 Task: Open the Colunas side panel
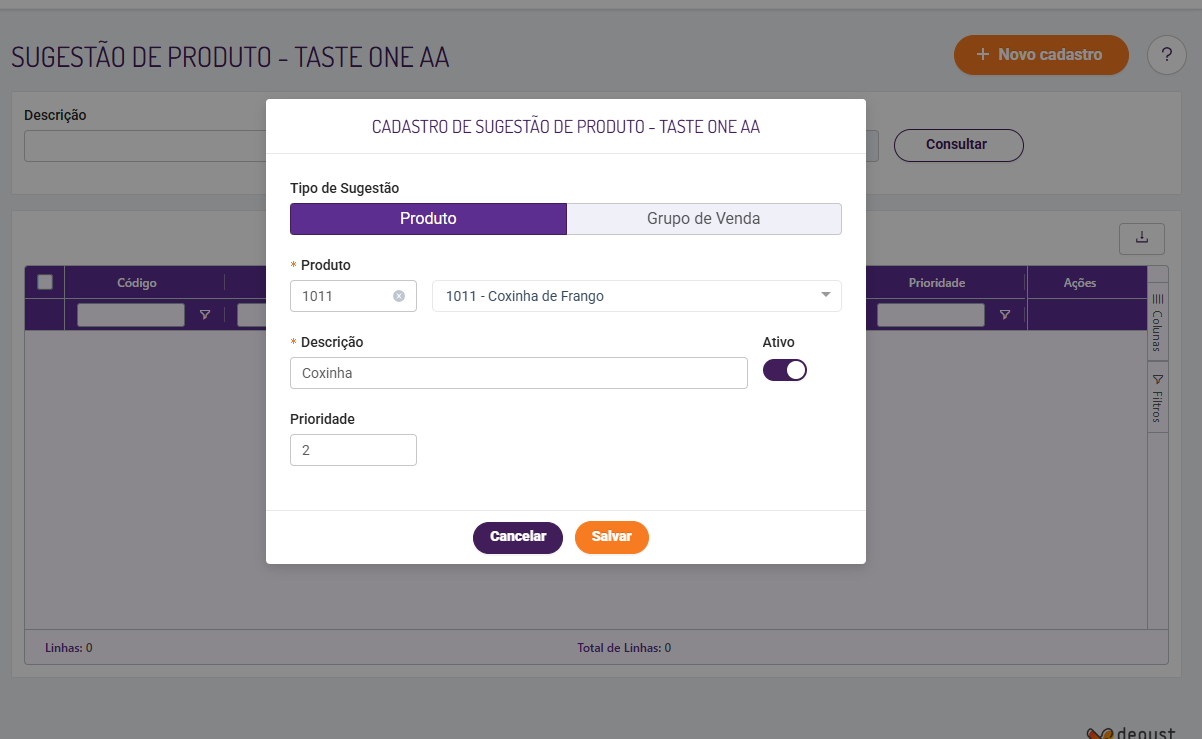(x=1157, y=322)
